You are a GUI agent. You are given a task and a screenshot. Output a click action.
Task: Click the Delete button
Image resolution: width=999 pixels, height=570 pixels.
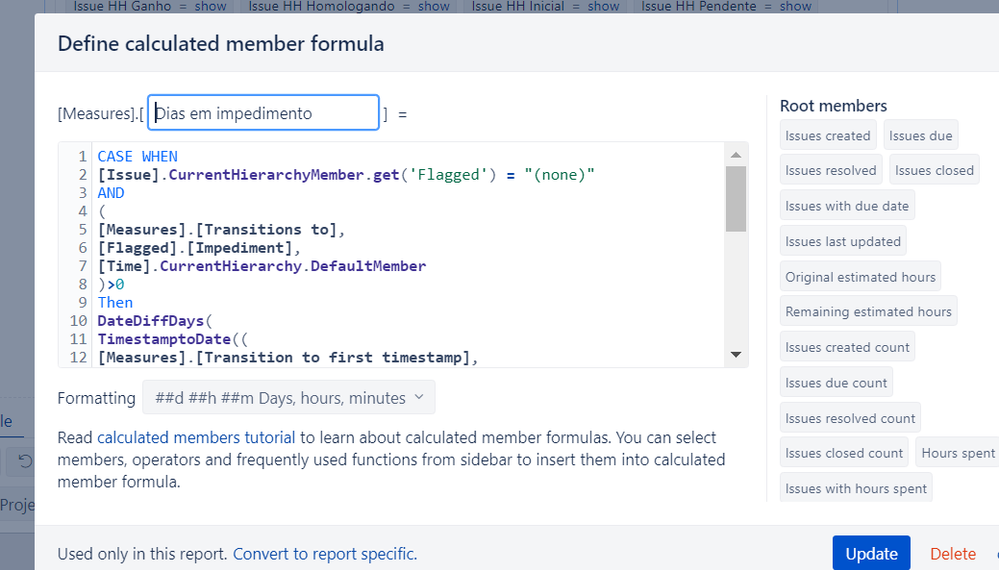click(x=952, y=553)
